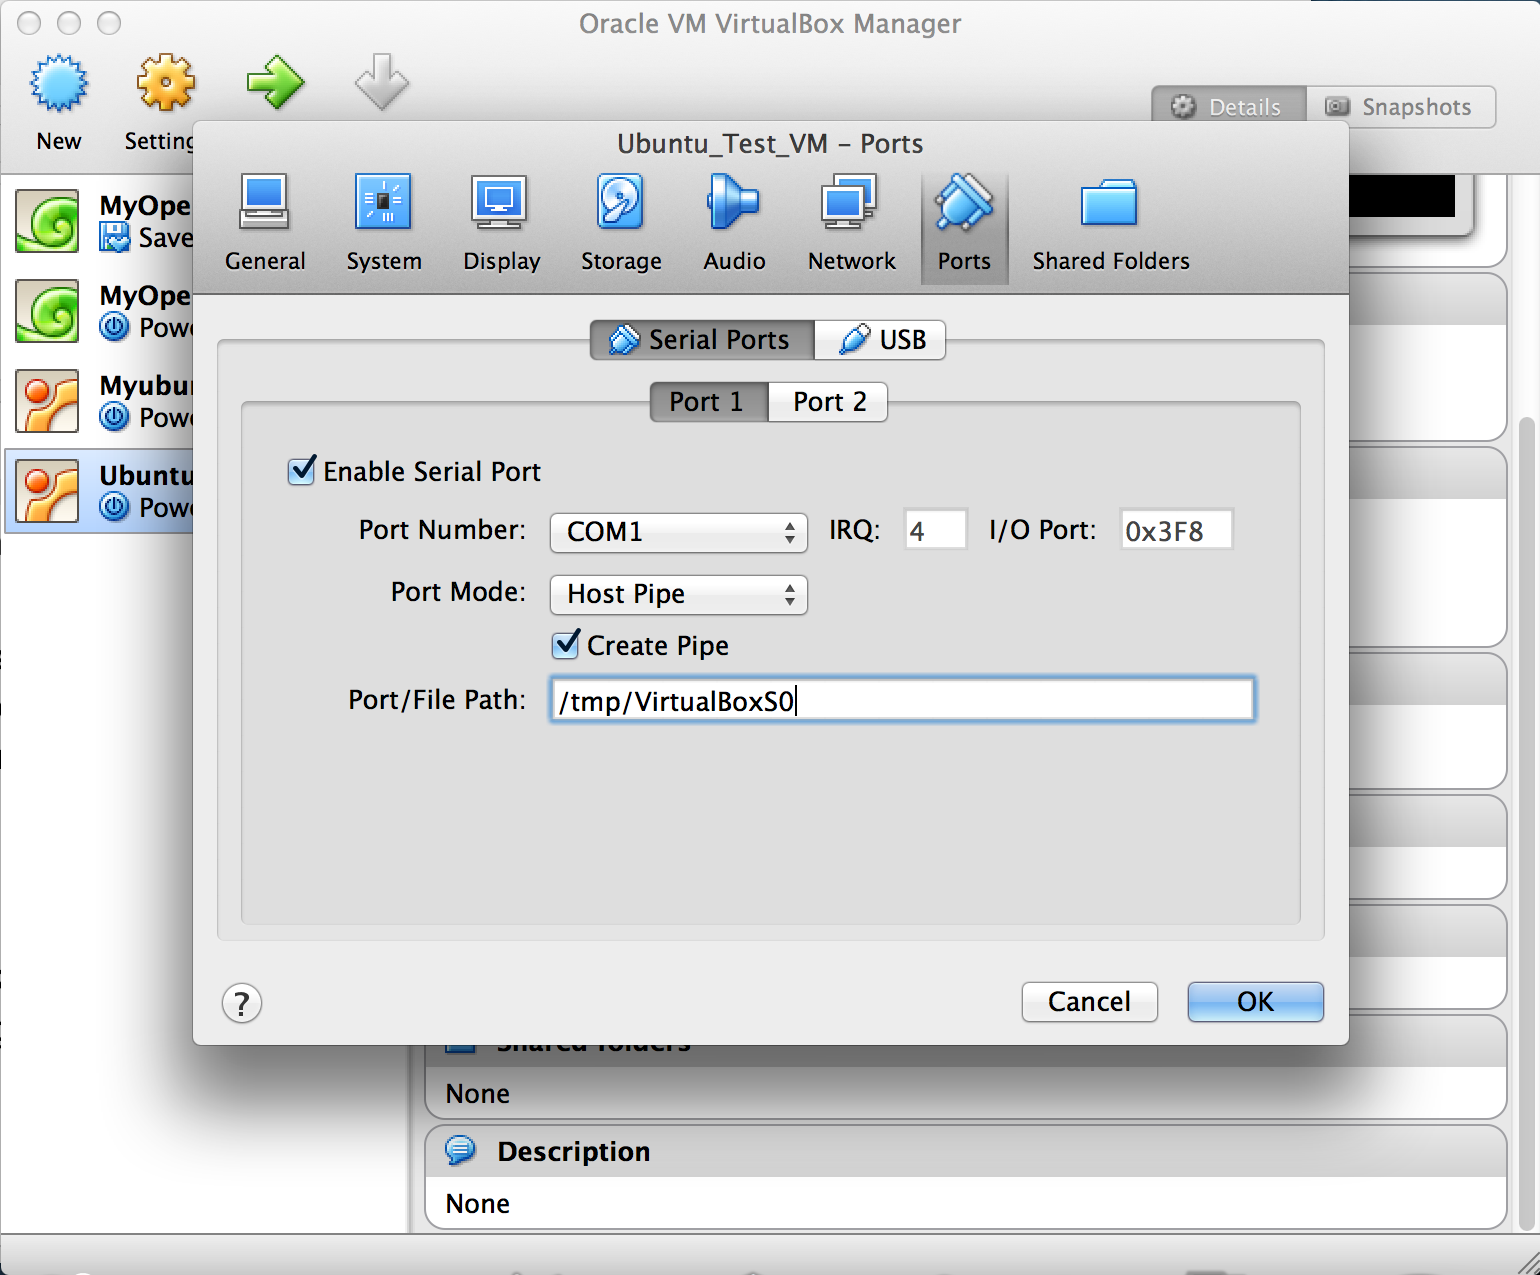This screenshot has height=1275, width=1540.
Task: Open the Audio settings section
Action: [x=734, y=224]
